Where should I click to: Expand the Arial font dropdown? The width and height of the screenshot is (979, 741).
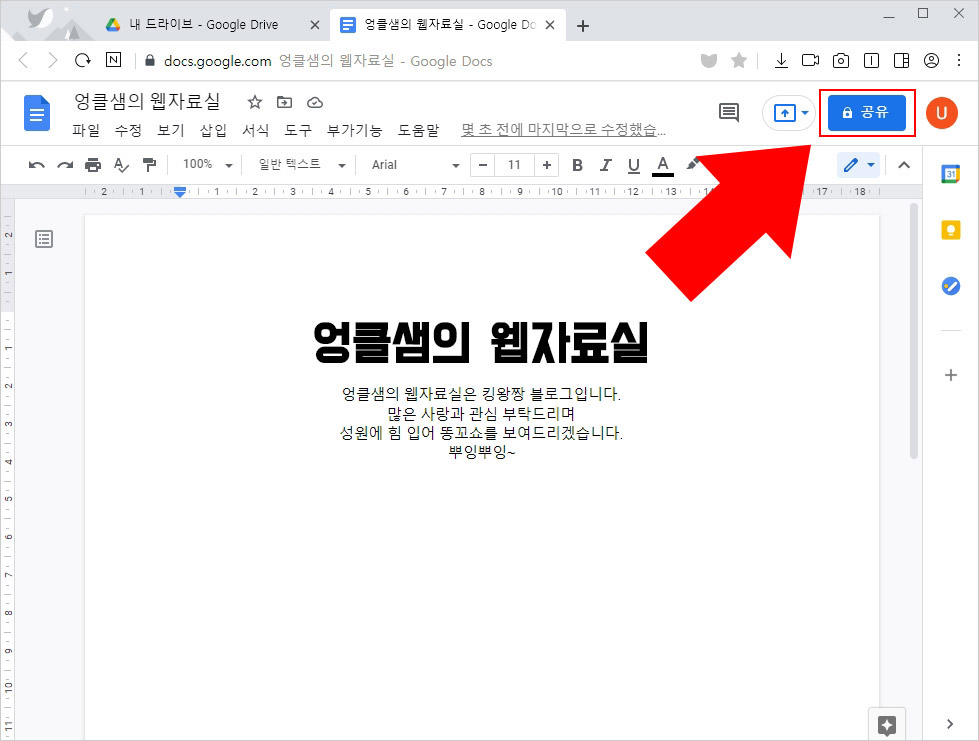(415, 165)
